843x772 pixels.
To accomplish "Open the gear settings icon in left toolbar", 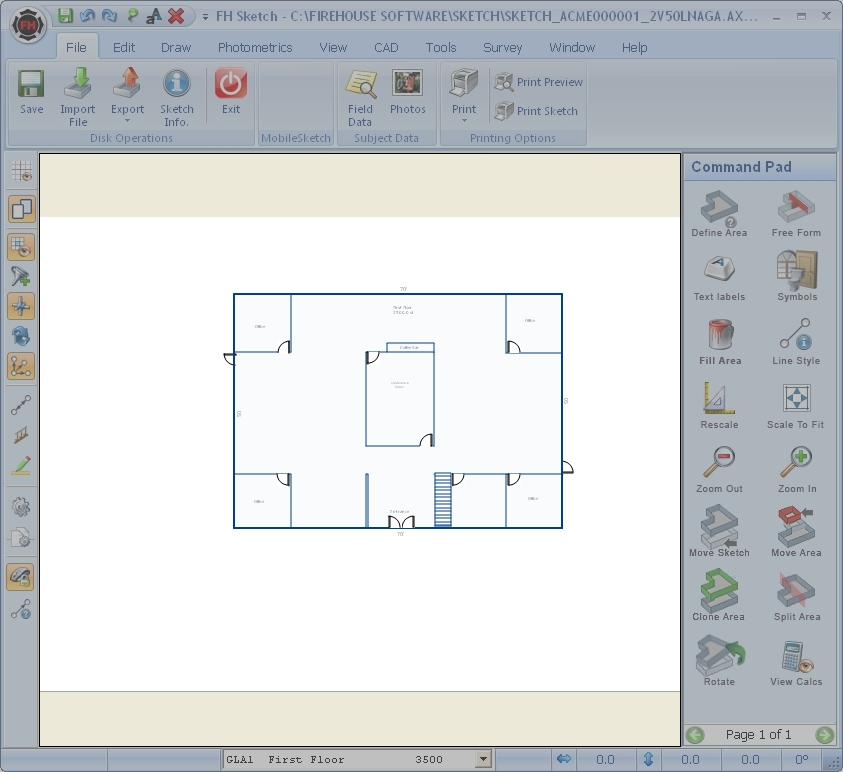I will pos(21,506).
